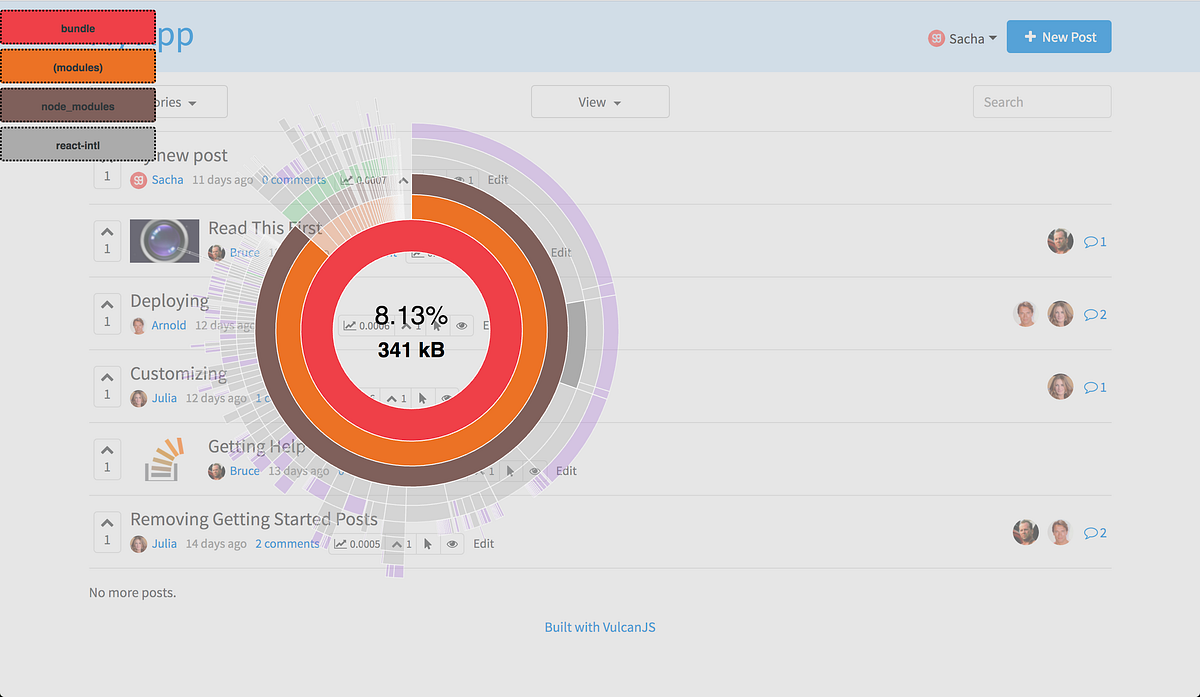Click the orange modules ring of sunburst
This screenshot has width=1200, height=697.
(x=411, y=452)
